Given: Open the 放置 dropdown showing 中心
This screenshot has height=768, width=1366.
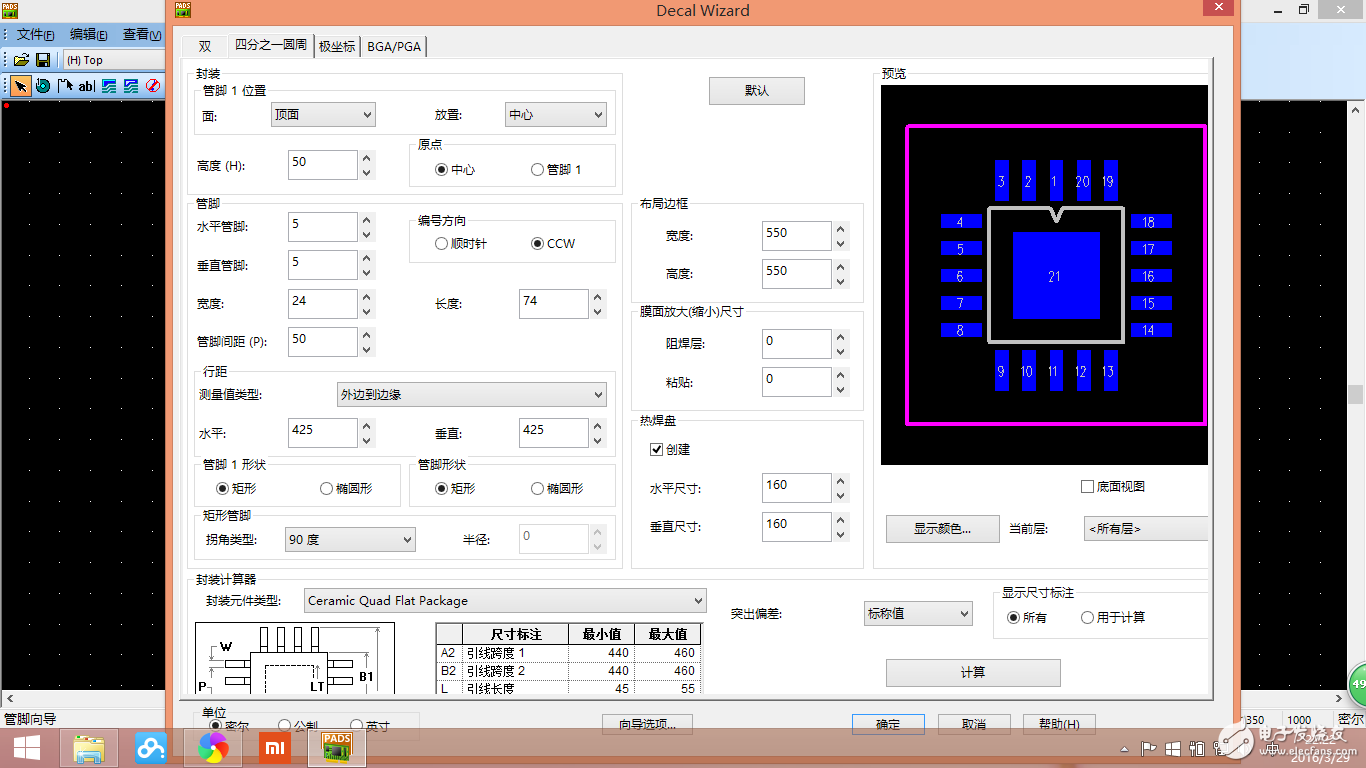Looking at the screenshot, I should click(556, 115).
